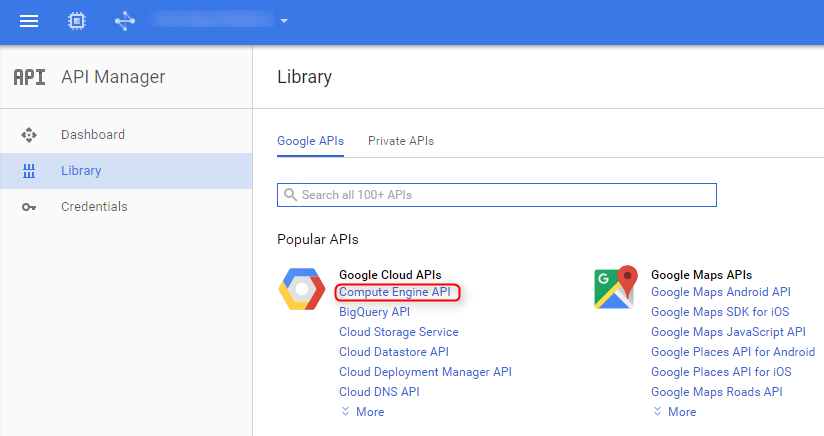Select the Library sidebar item
This screenshot has width=824, height=436.
126,171
